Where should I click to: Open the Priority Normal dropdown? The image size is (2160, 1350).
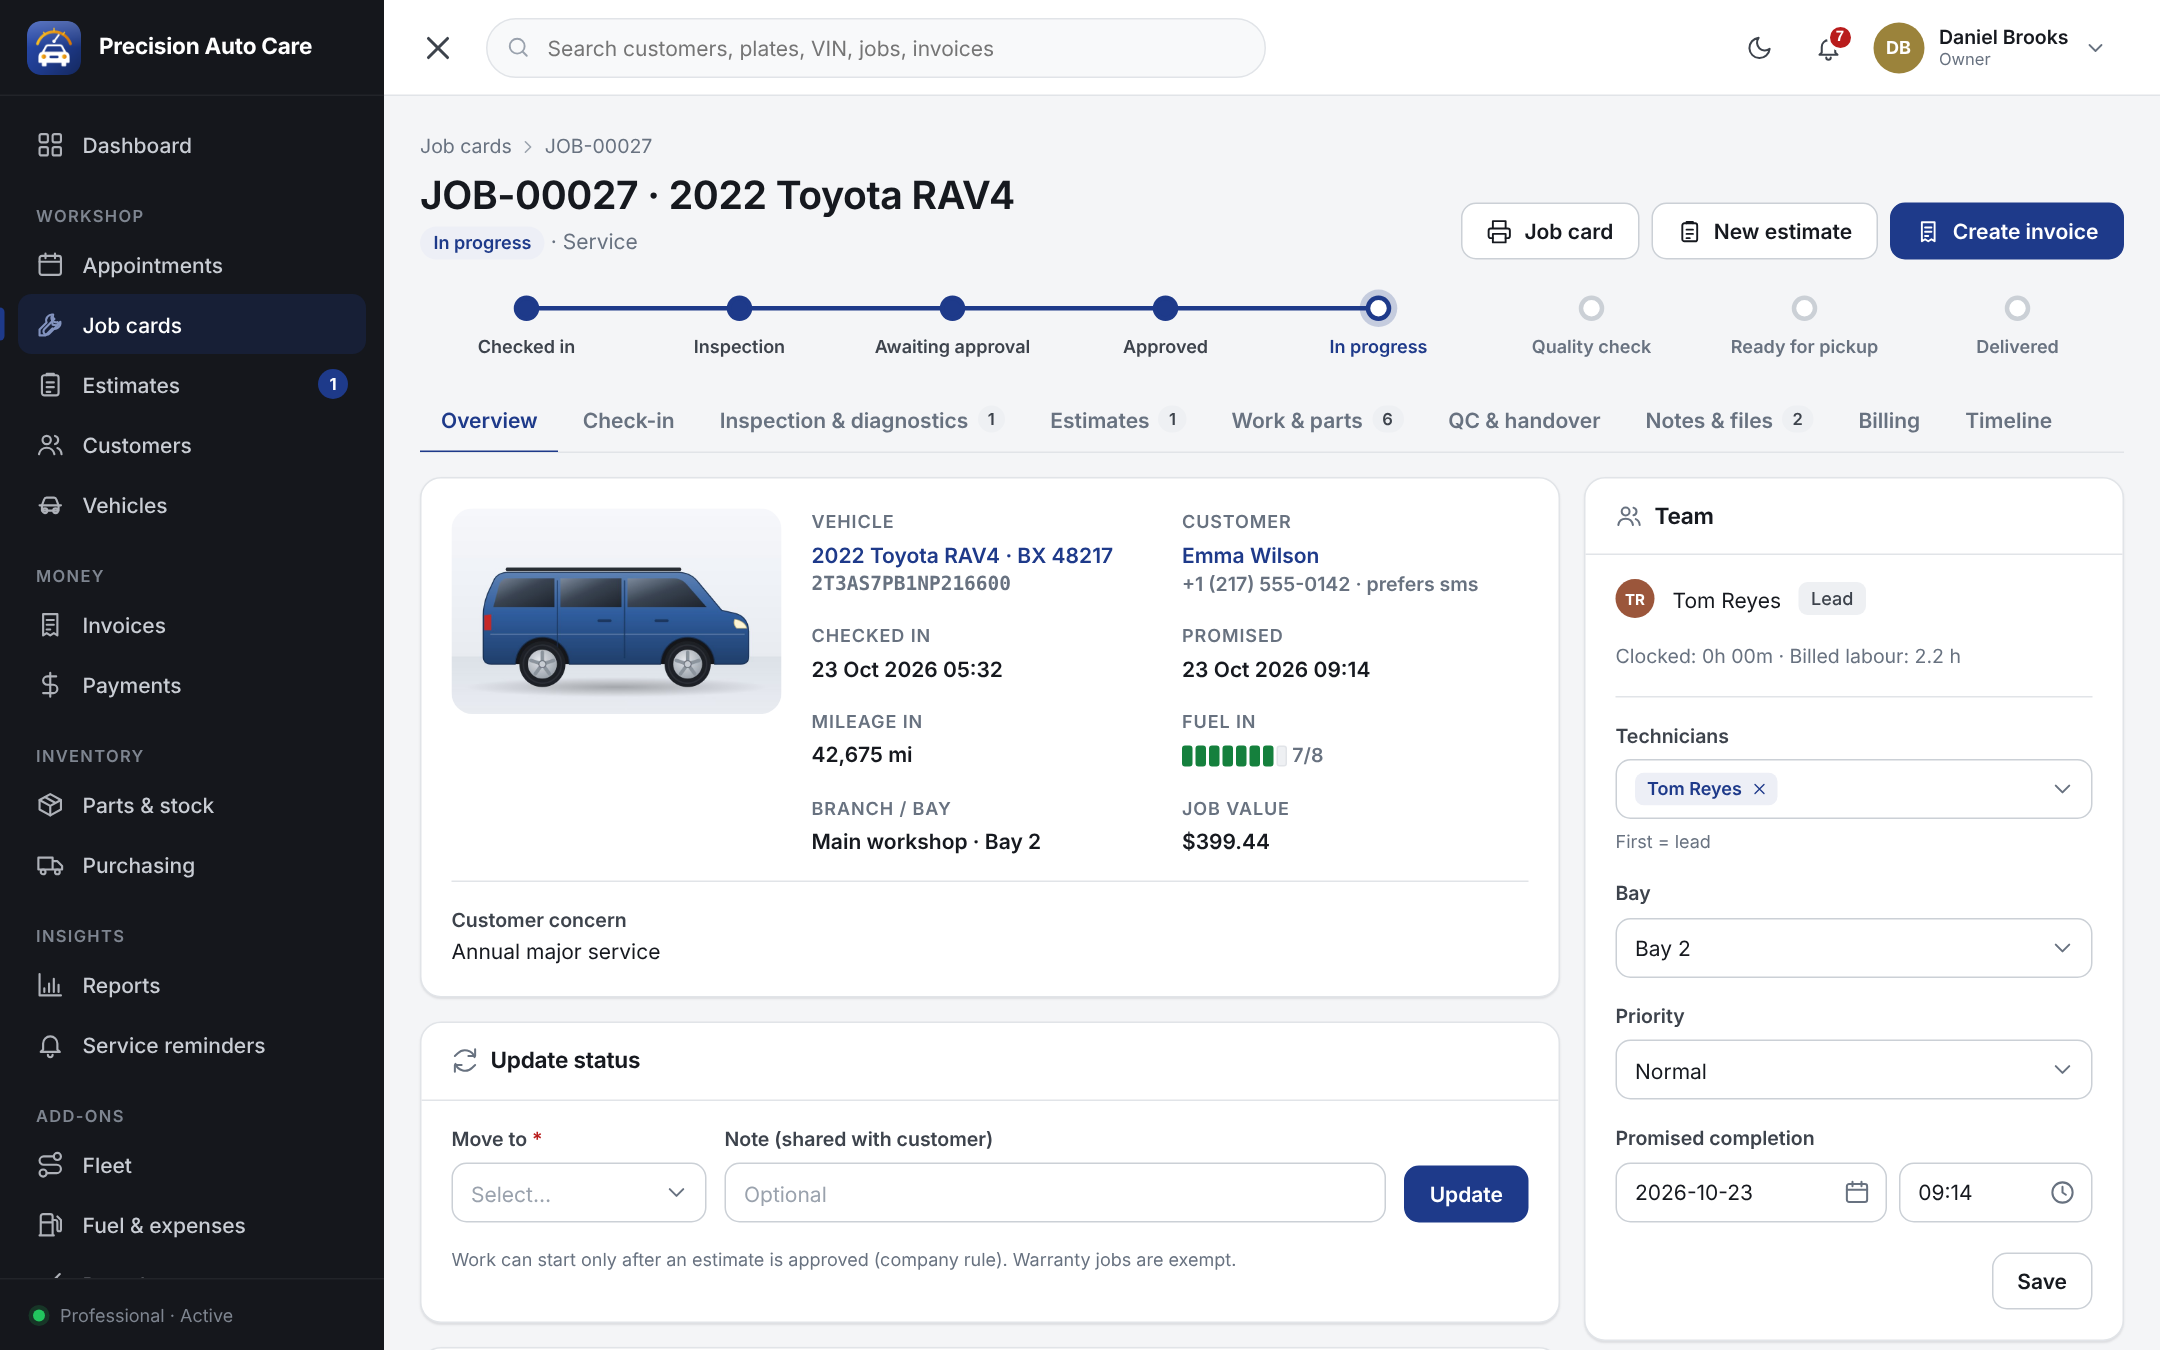click(x=1853, y=1070)
